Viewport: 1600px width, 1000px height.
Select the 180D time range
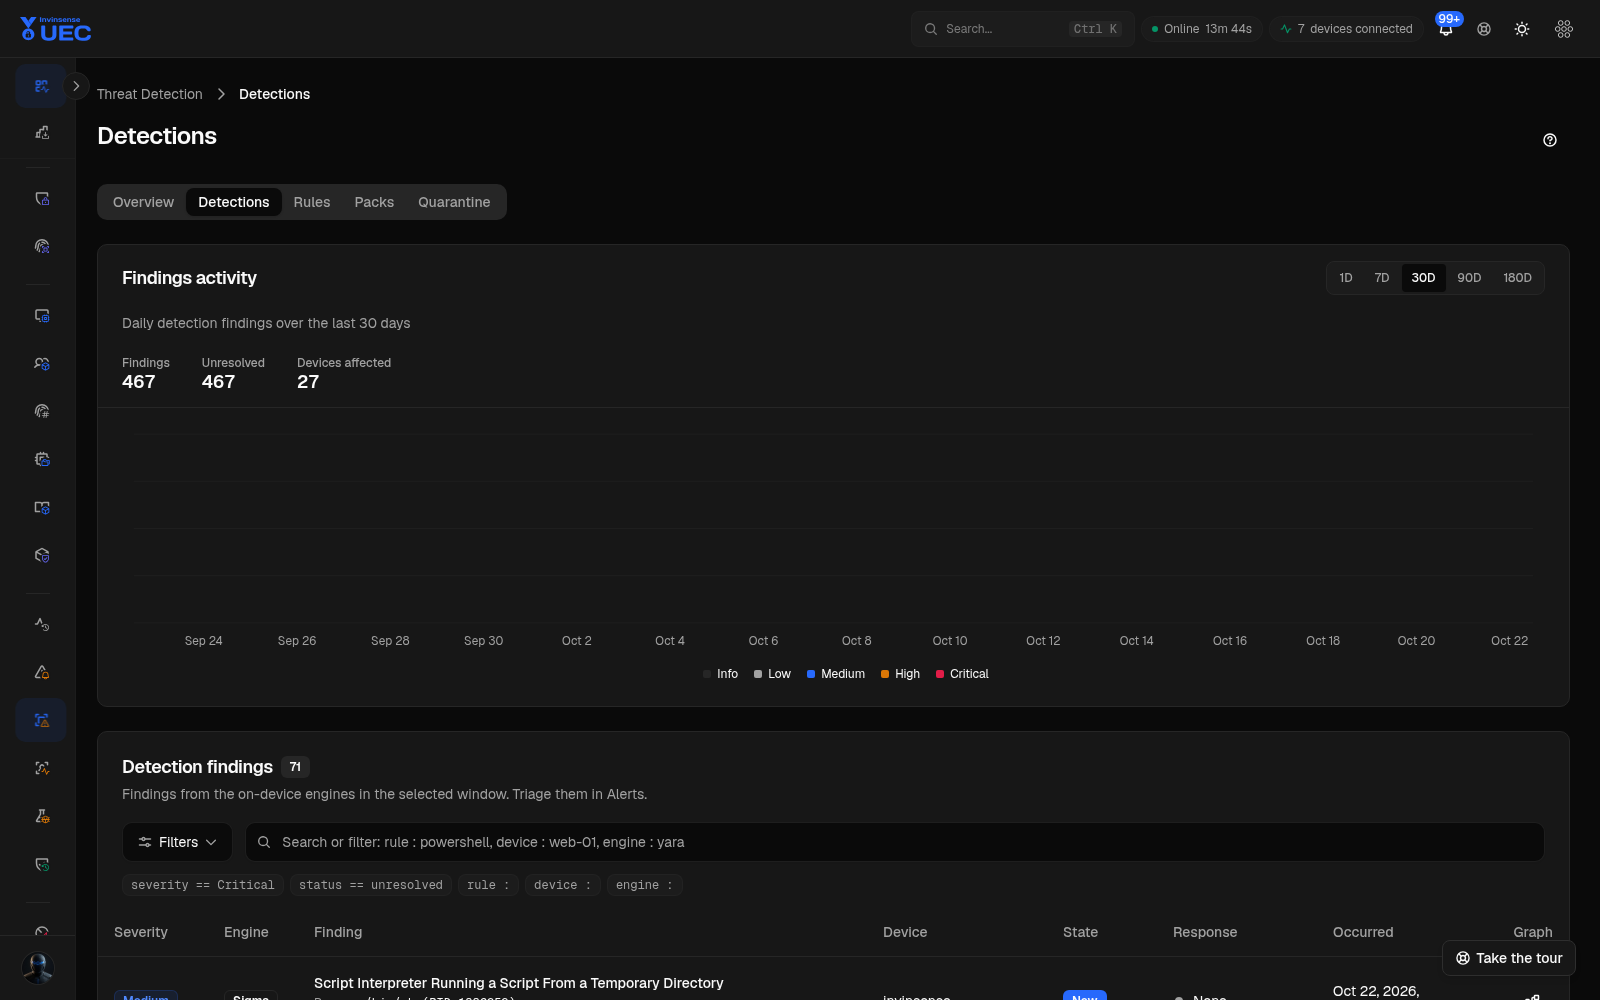point(1517,278)
